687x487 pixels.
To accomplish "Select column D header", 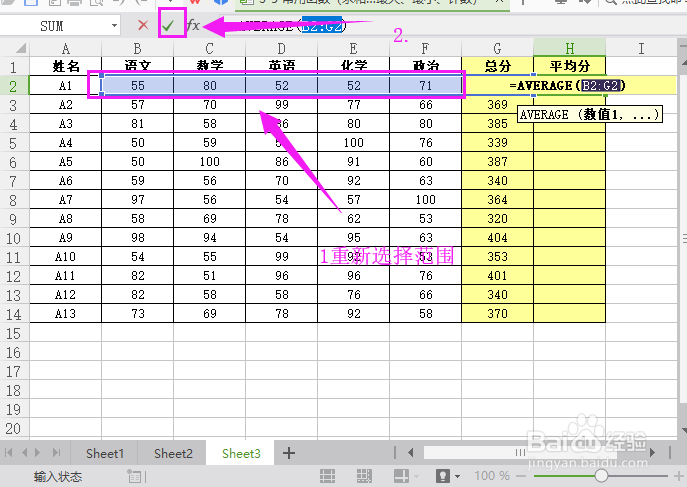I will [281, 48].
